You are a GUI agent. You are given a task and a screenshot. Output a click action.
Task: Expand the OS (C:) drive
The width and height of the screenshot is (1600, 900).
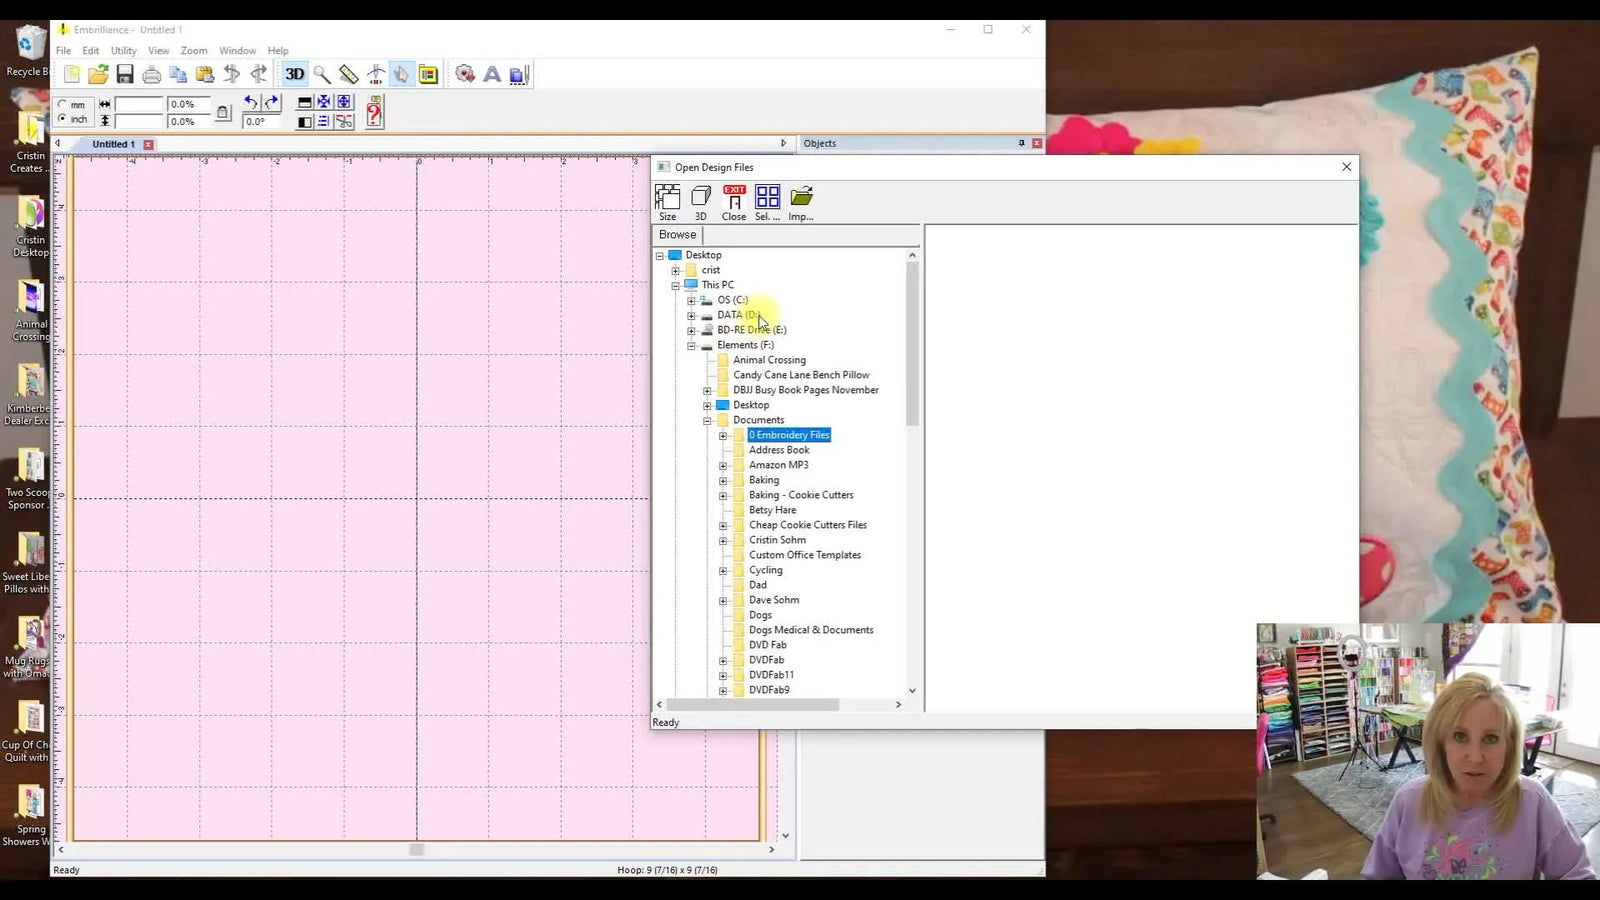[x=691, y=301]
